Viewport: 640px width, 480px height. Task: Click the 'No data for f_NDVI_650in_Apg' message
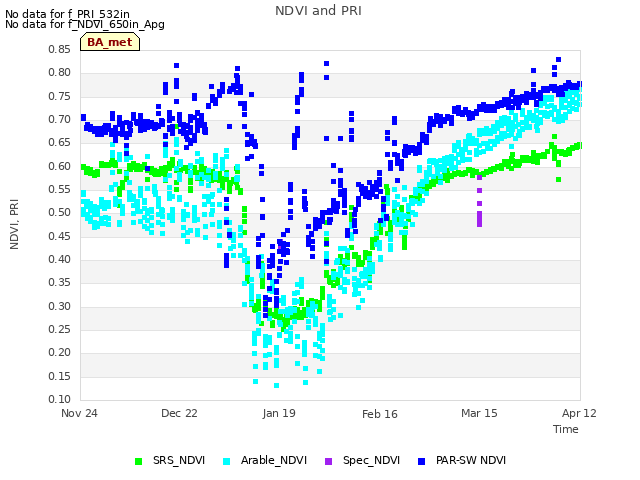pyautogui.click(x=85, y=24)
